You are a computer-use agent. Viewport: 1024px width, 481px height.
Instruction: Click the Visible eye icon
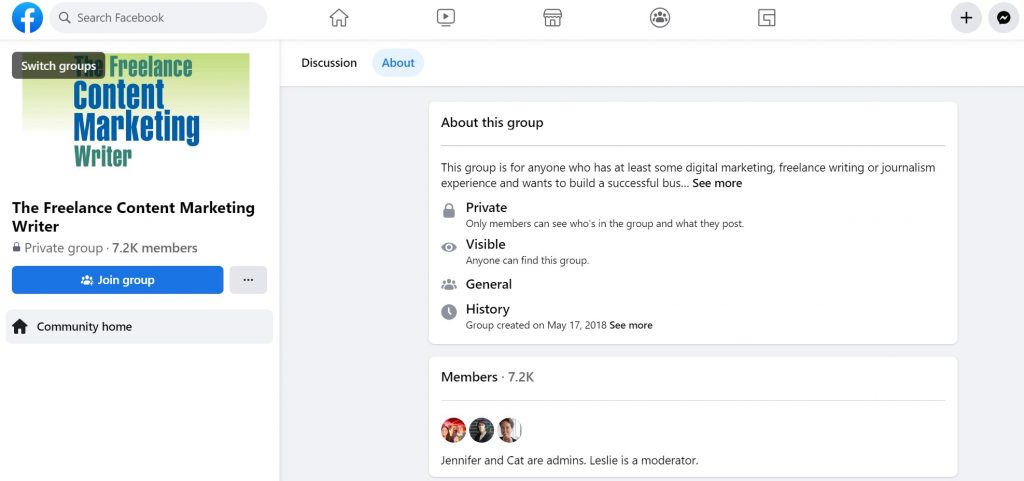tap(449, 247)
